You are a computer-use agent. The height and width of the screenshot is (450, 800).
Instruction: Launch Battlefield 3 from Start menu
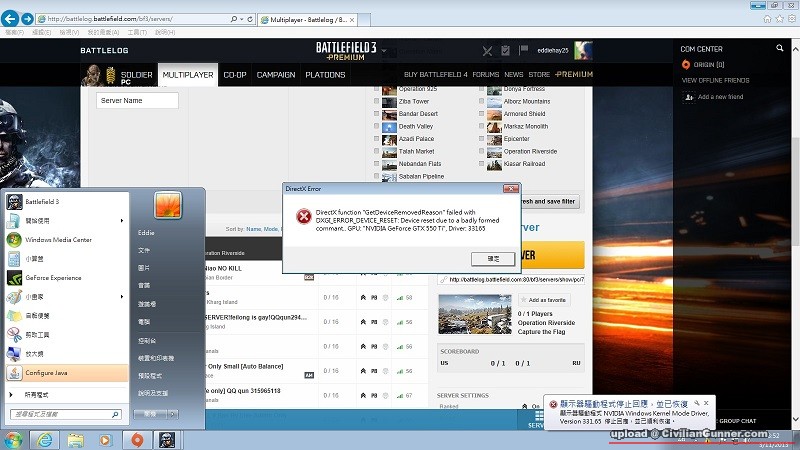(42, 201)
